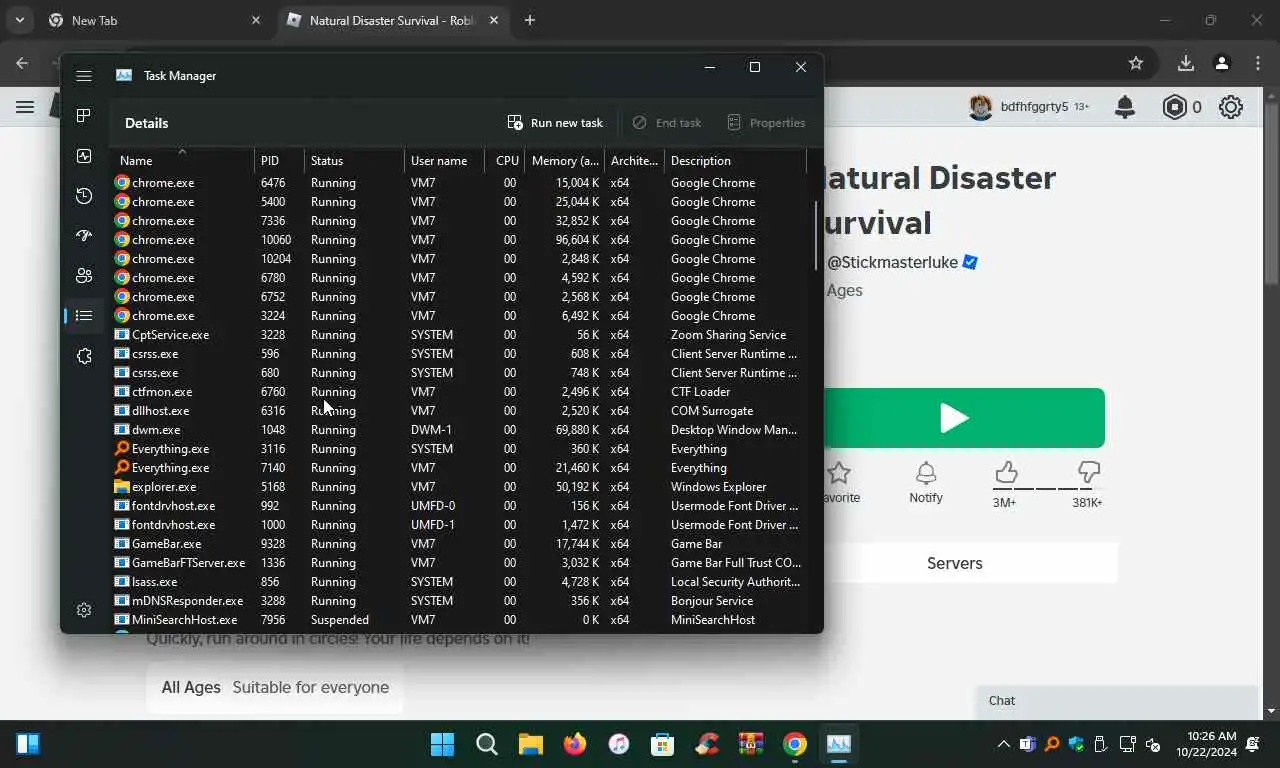
Task: Click Run new task button
Action: point(555,123)
